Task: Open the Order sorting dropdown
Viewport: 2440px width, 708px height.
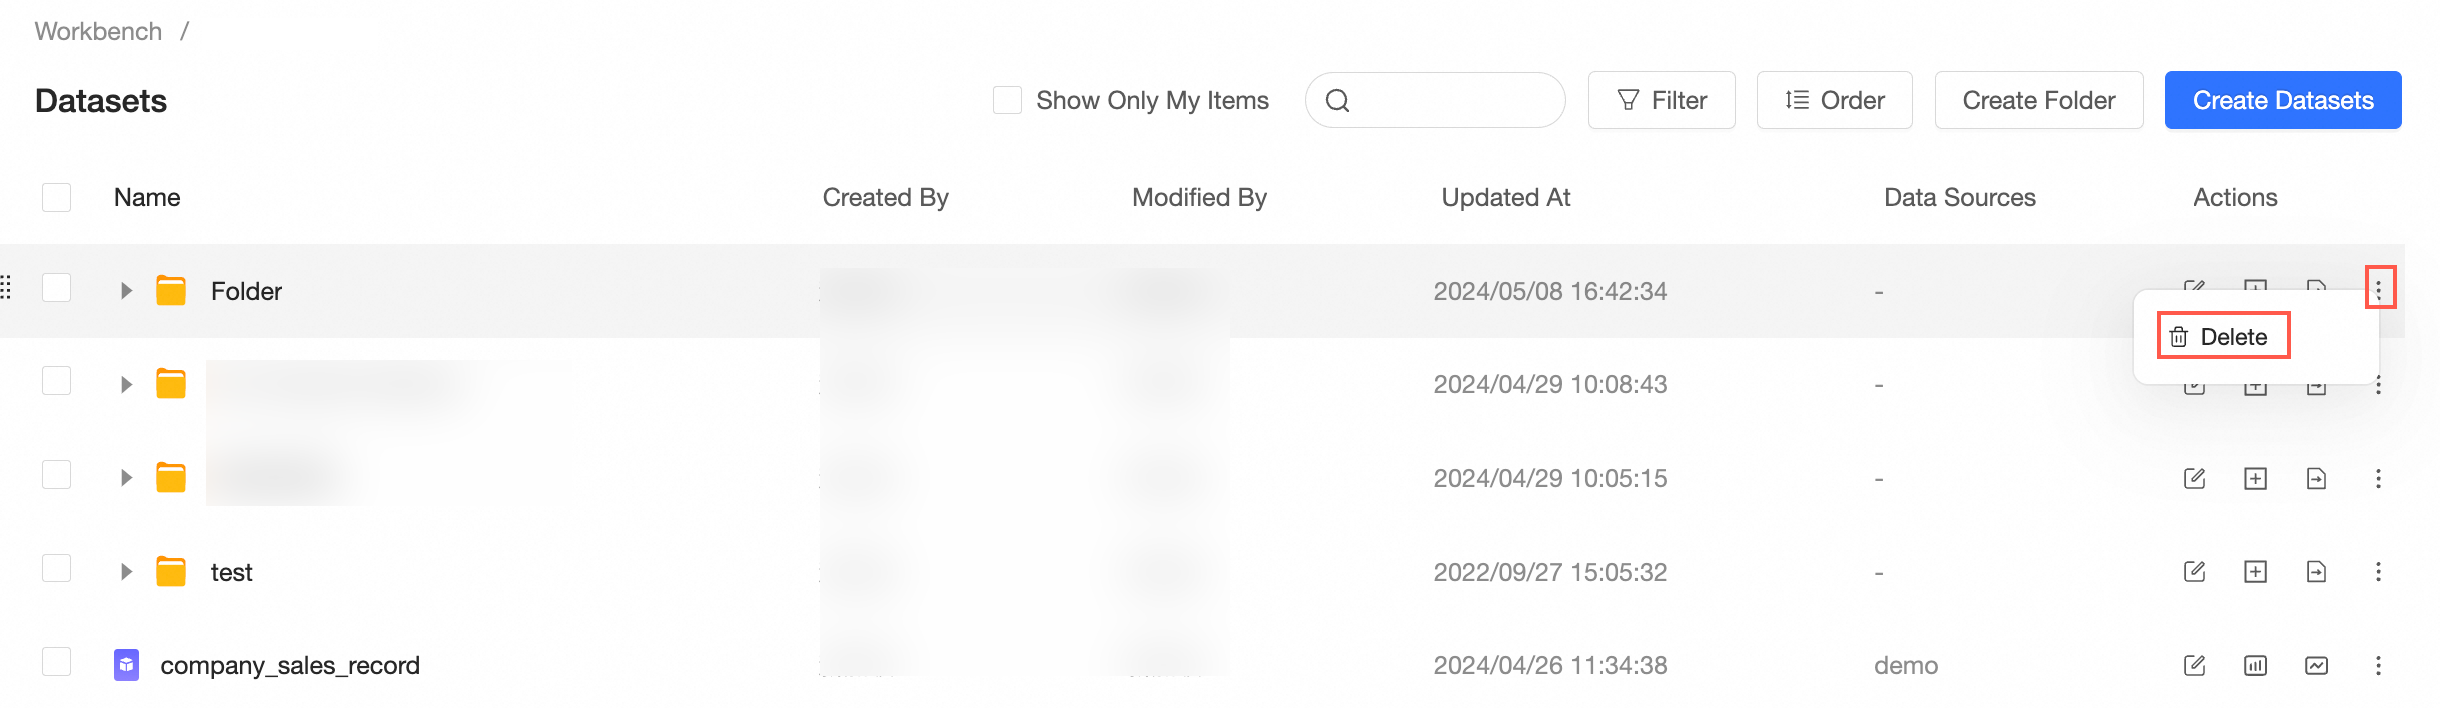Action: coord(1834,100)
